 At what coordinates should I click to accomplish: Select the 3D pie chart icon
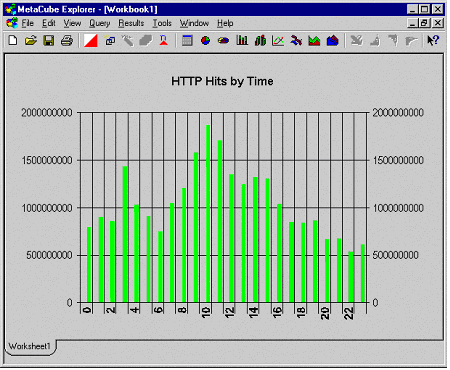[x=223, y=41]
